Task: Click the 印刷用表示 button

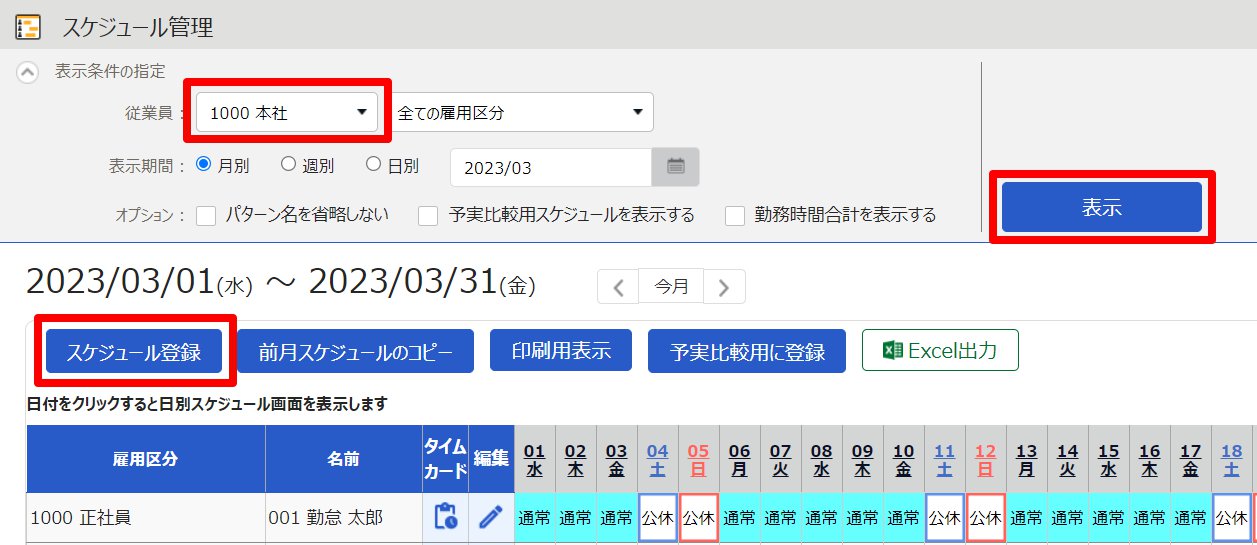Action: 561,351
